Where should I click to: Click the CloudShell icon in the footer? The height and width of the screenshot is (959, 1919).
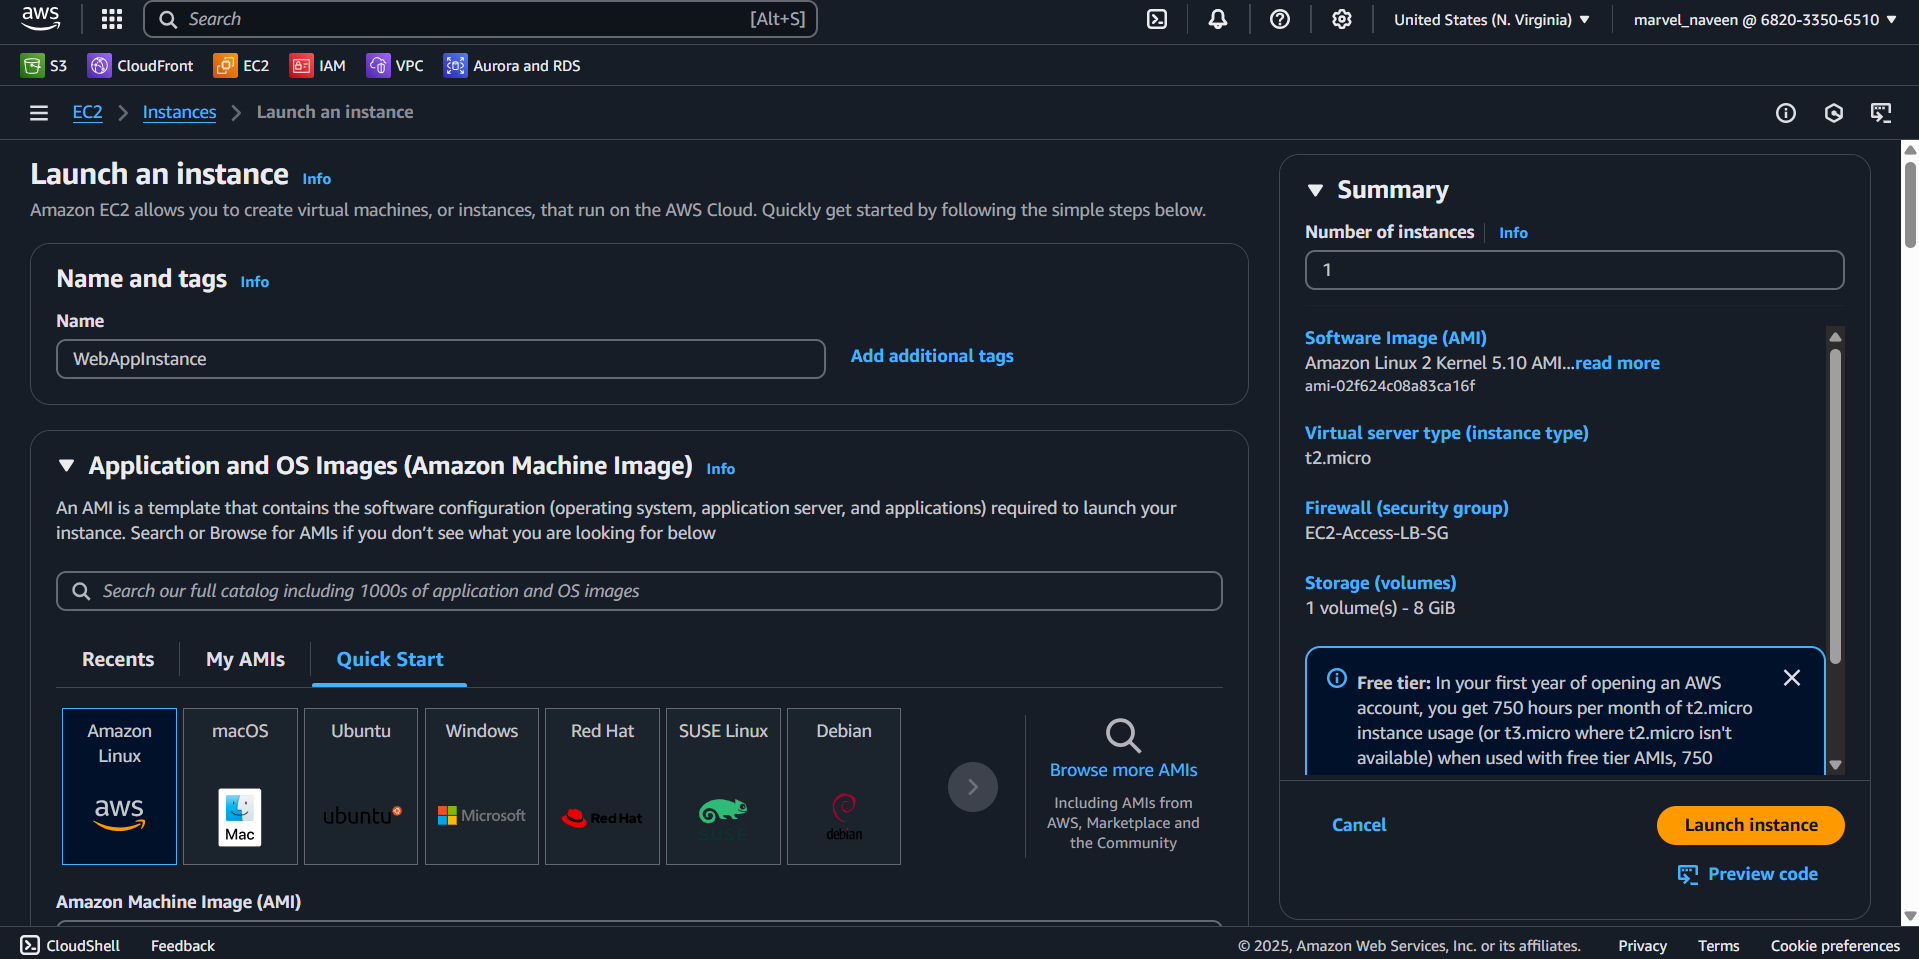[x=30, y=945]
